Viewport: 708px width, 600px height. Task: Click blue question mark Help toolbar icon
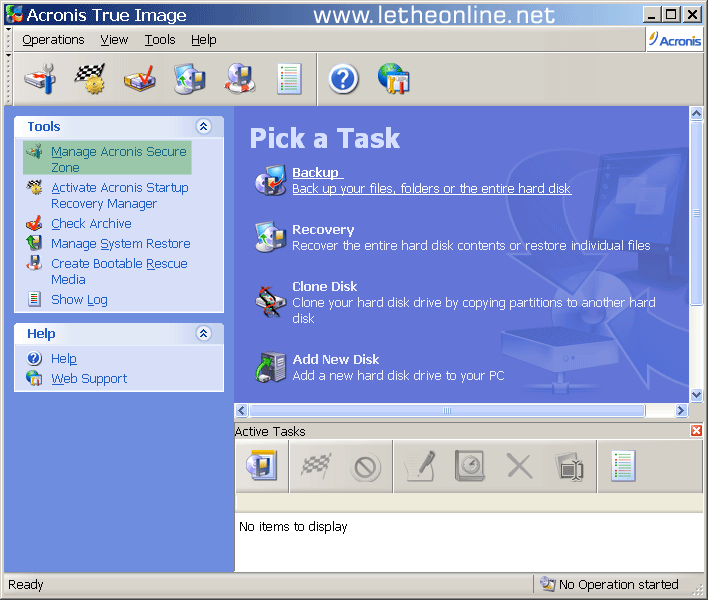[x=343, y=79]
